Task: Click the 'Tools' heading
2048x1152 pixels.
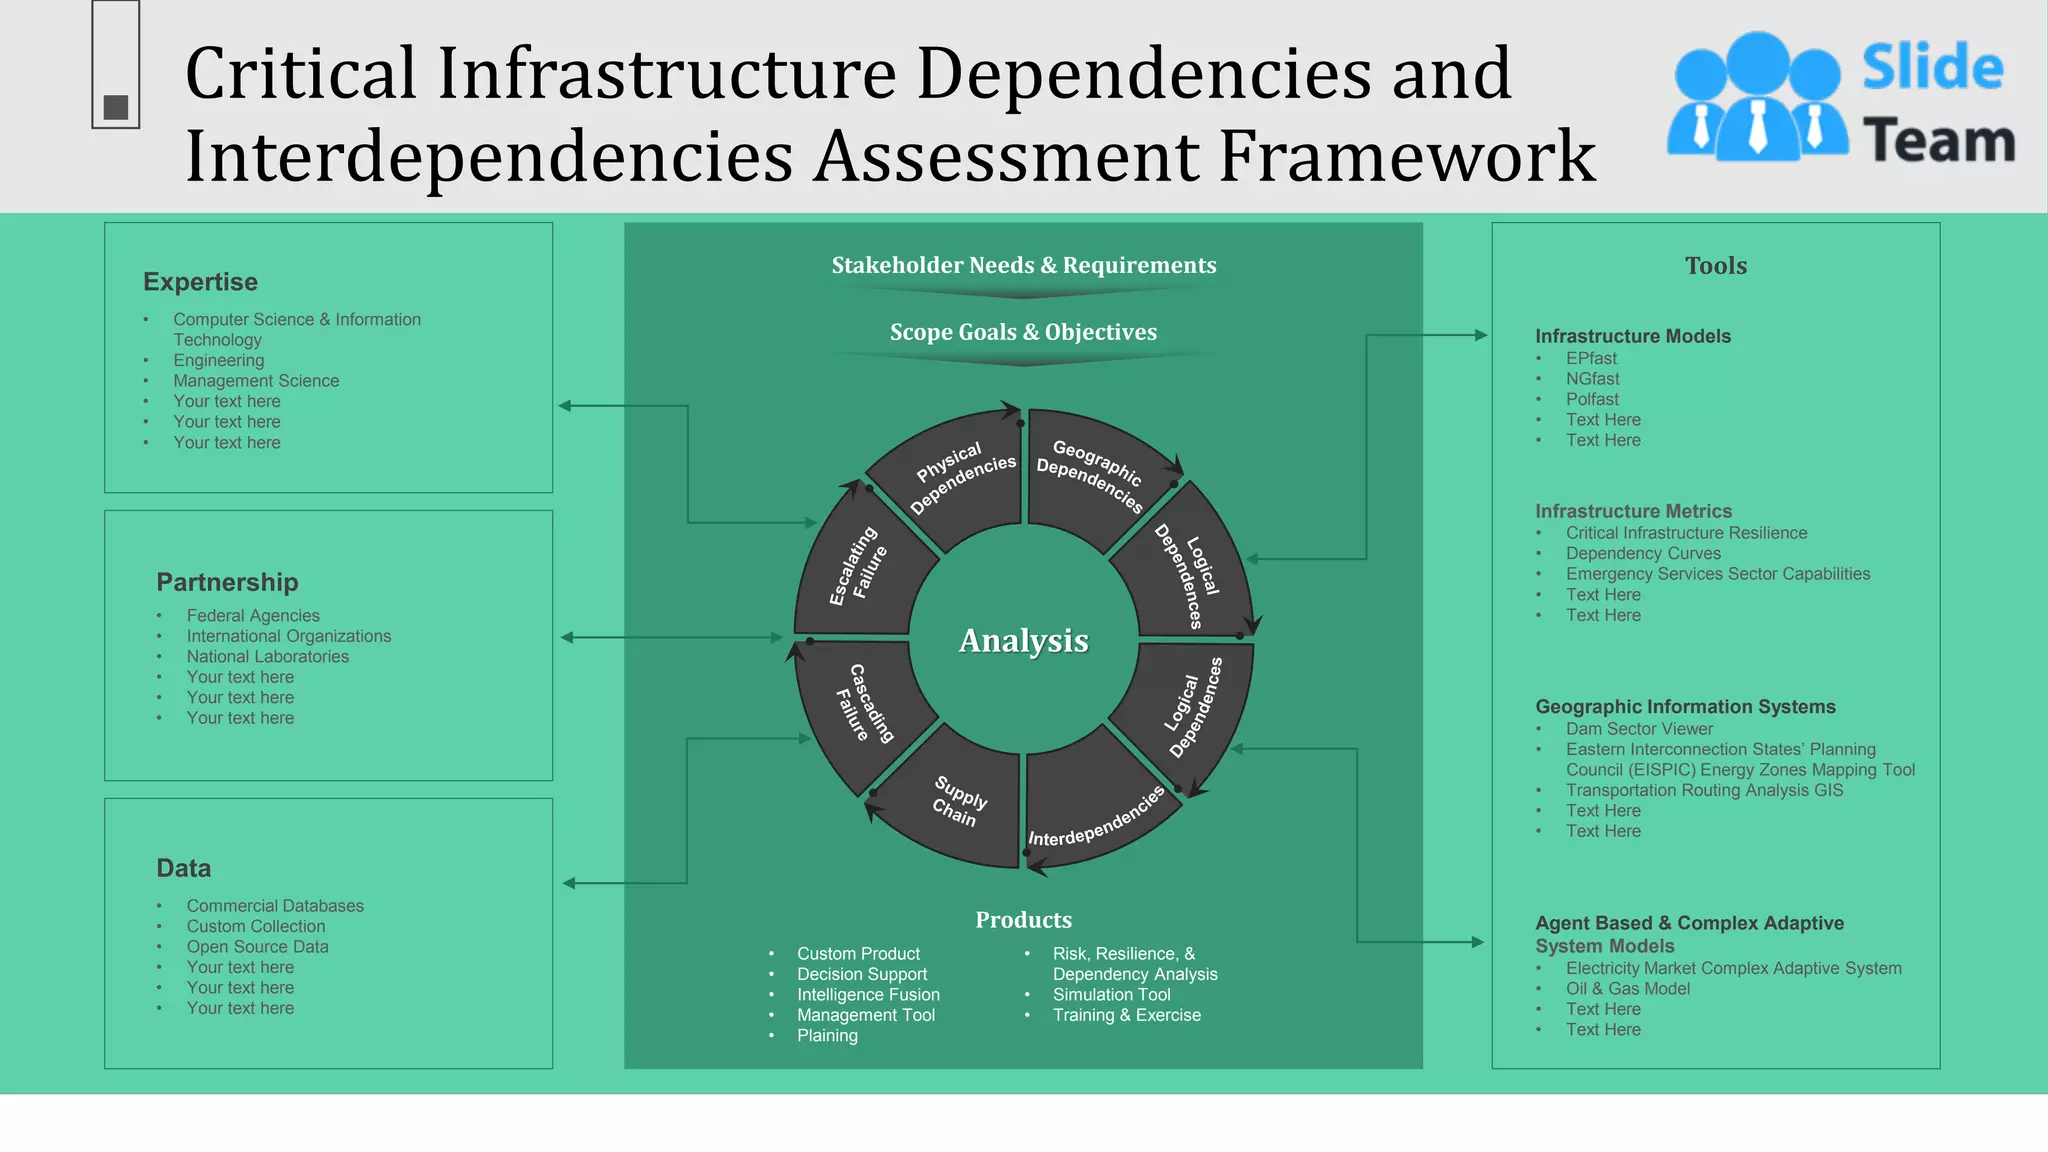Action: pyautogui.click(x=1716, y=266)
